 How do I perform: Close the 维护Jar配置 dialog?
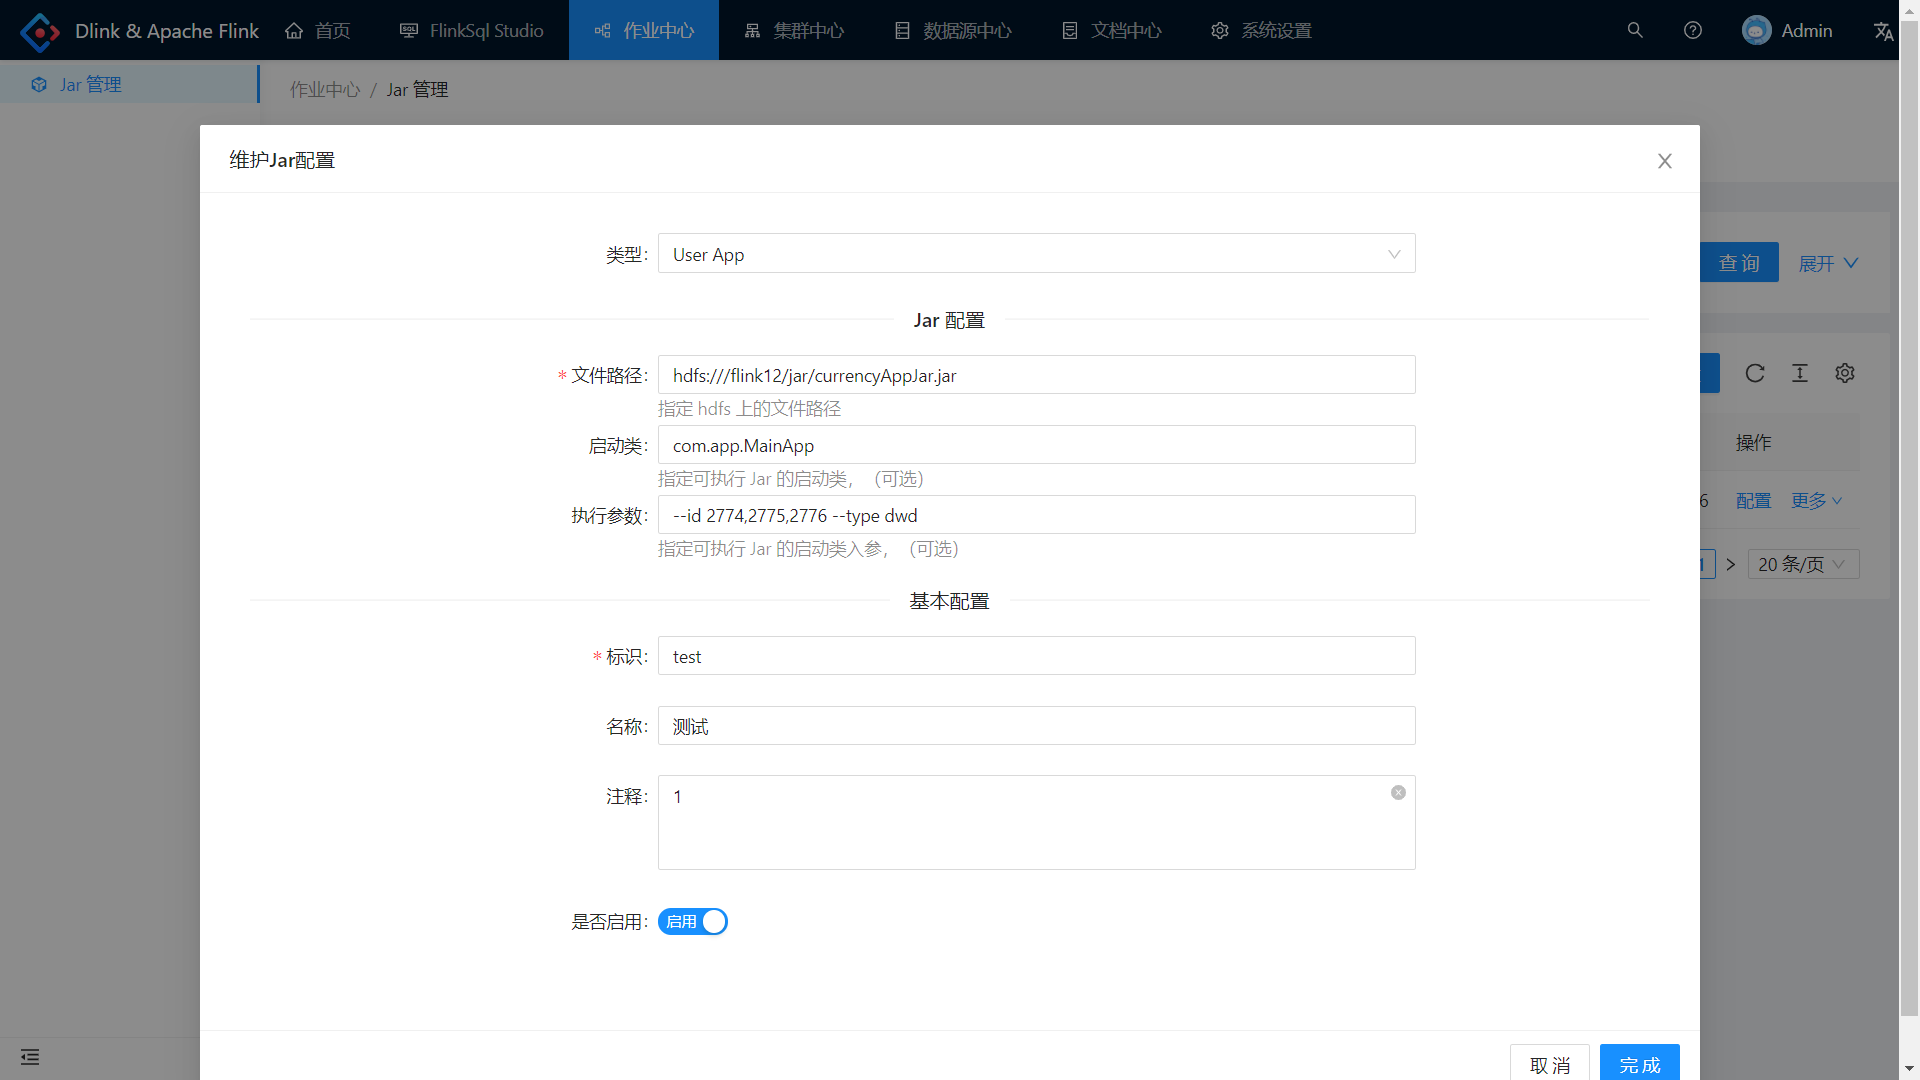tap(1664, 161)
